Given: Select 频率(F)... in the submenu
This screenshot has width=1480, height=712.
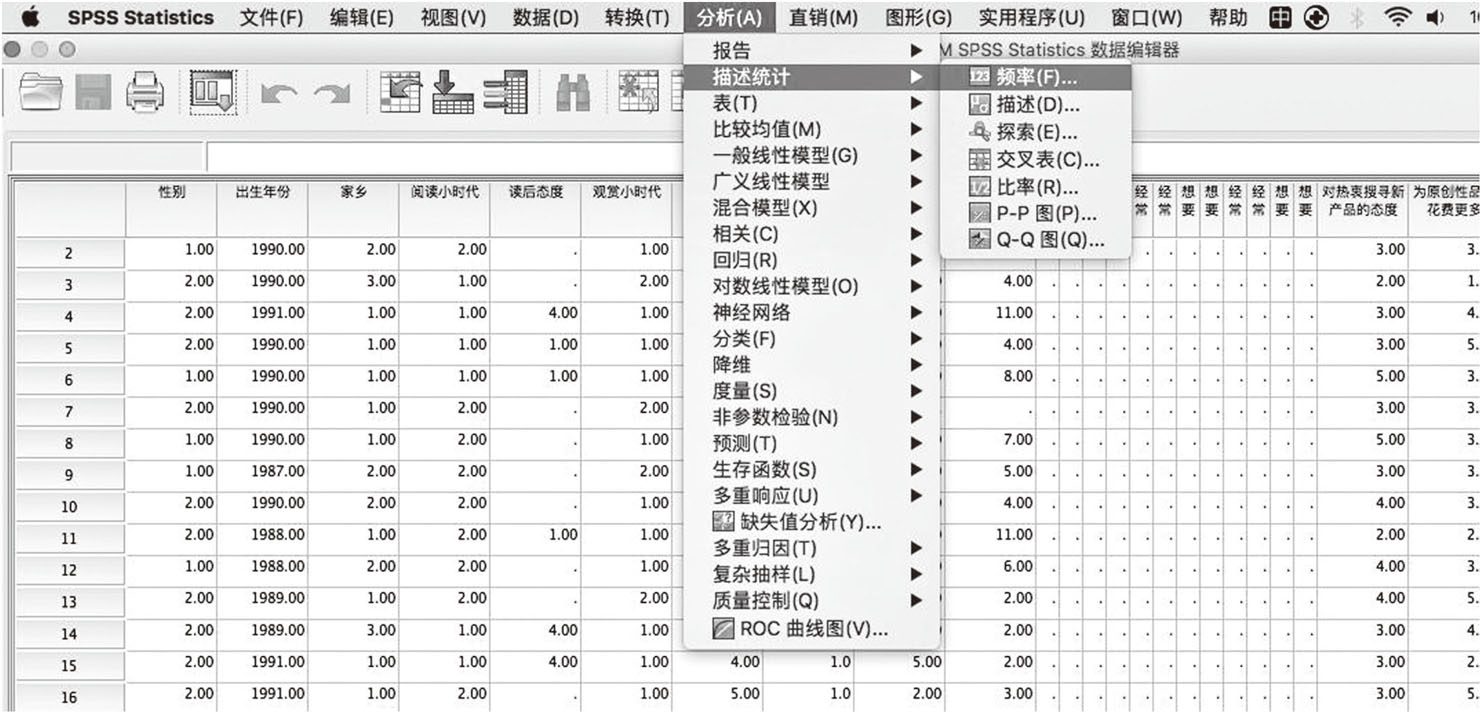Looking at the screenshot, I should click(1035, 76).
